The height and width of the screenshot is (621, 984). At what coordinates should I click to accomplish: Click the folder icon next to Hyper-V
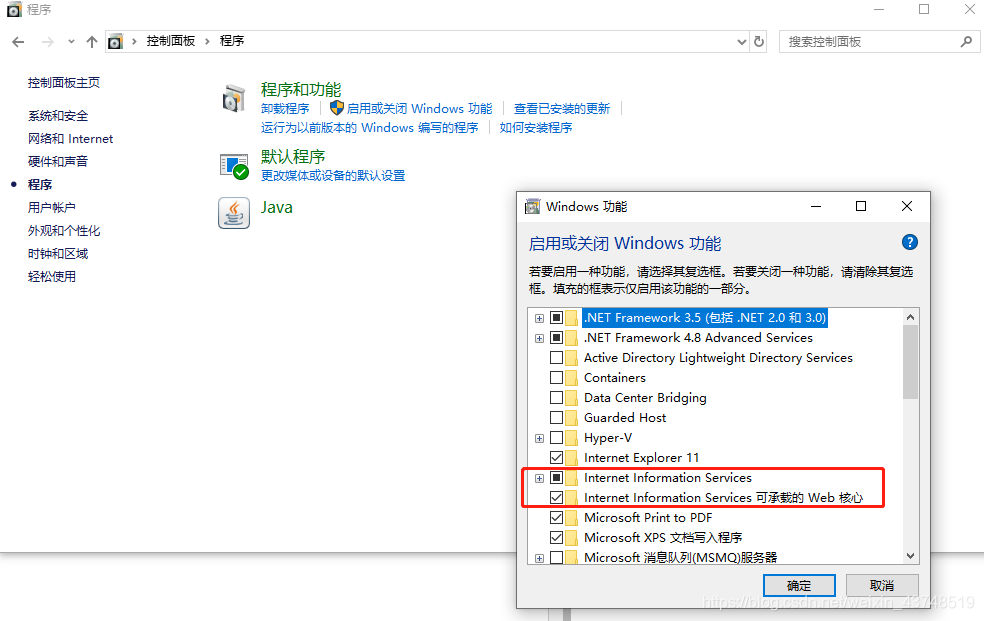coord(571,438)
